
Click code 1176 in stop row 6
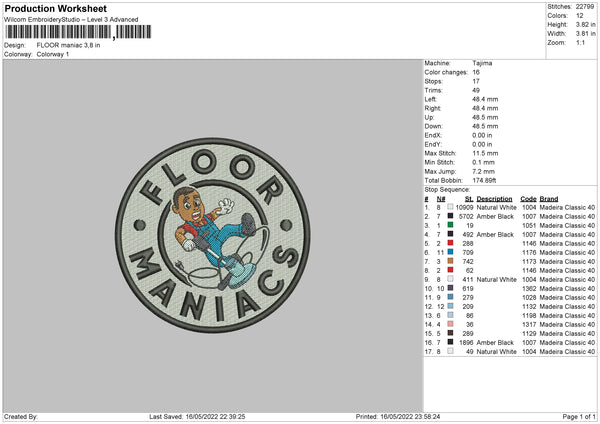(529, 253)
